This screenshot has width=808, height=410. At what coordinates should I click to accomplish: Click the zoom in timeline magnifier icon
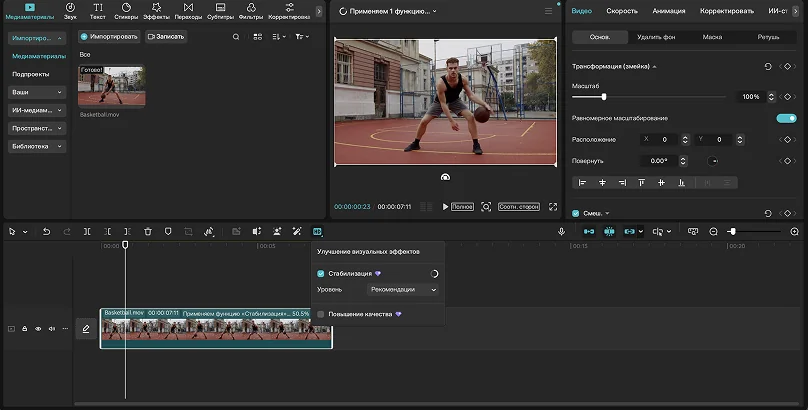point(795,232)
